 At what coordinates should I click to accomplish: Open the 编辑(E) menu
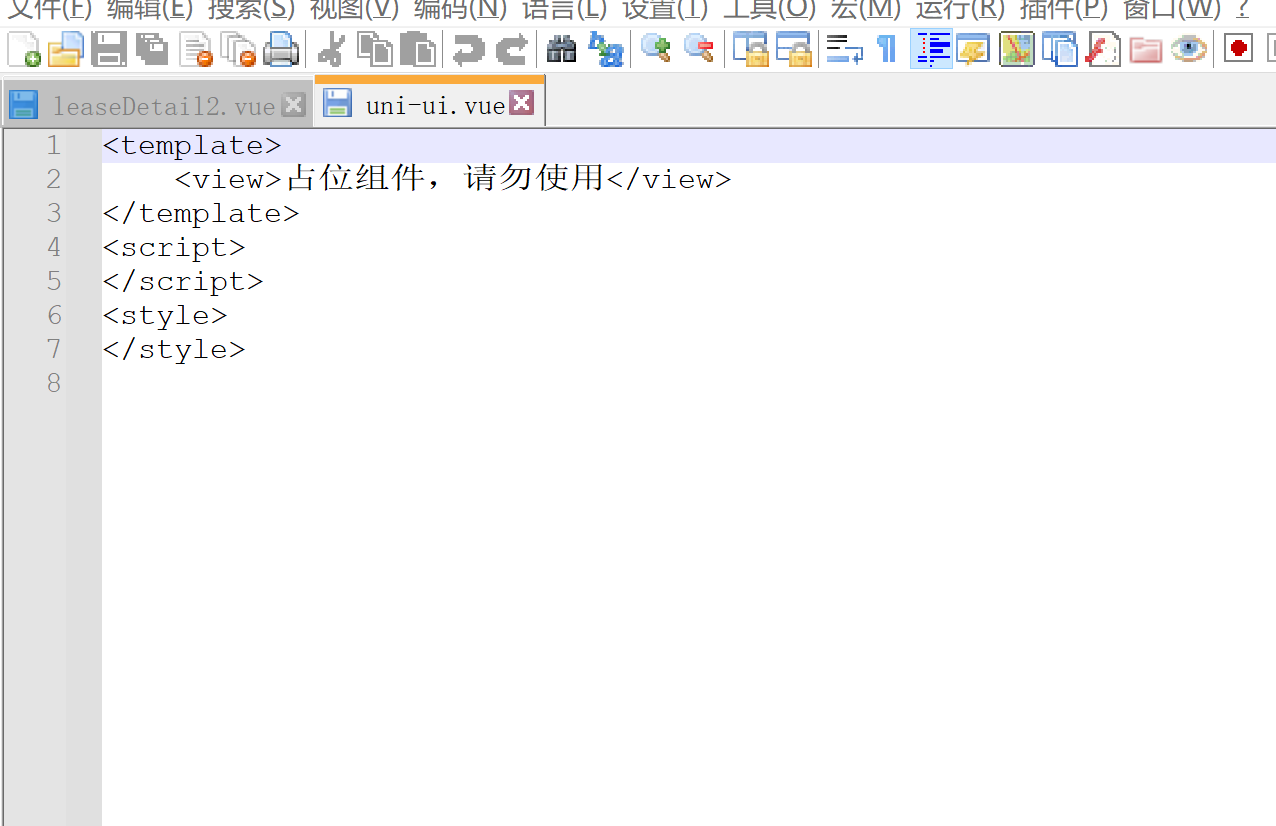pyautogui.click(x=150, y=9)
